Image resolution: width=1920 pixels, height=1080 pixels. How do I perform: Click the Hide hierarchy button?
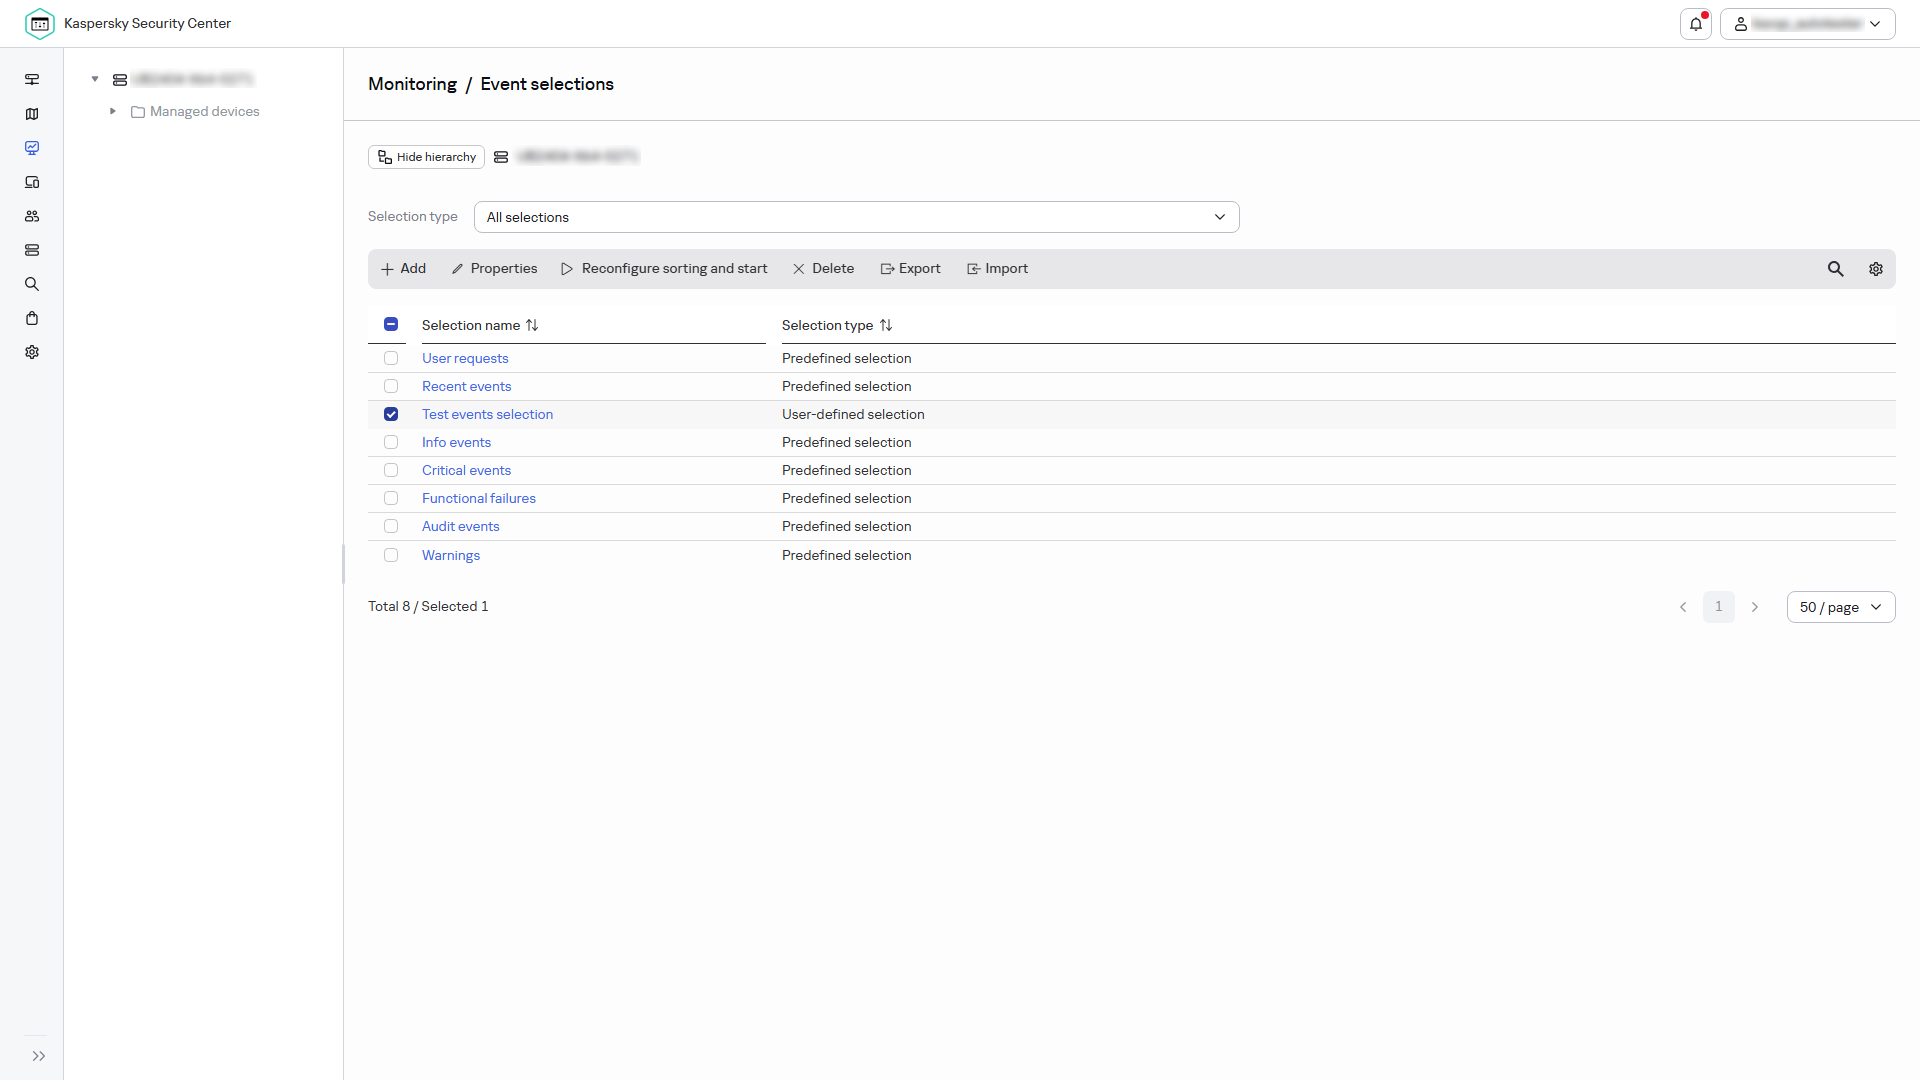coord(426,157)
